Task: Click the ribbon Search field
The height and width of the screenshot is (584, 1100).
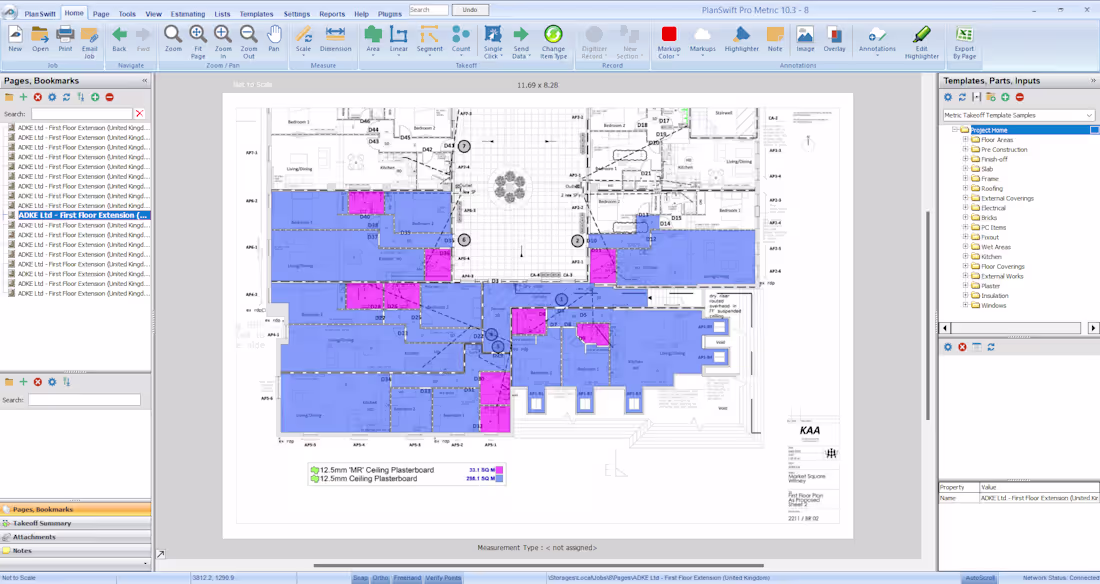Action: [x=429, y=10]
